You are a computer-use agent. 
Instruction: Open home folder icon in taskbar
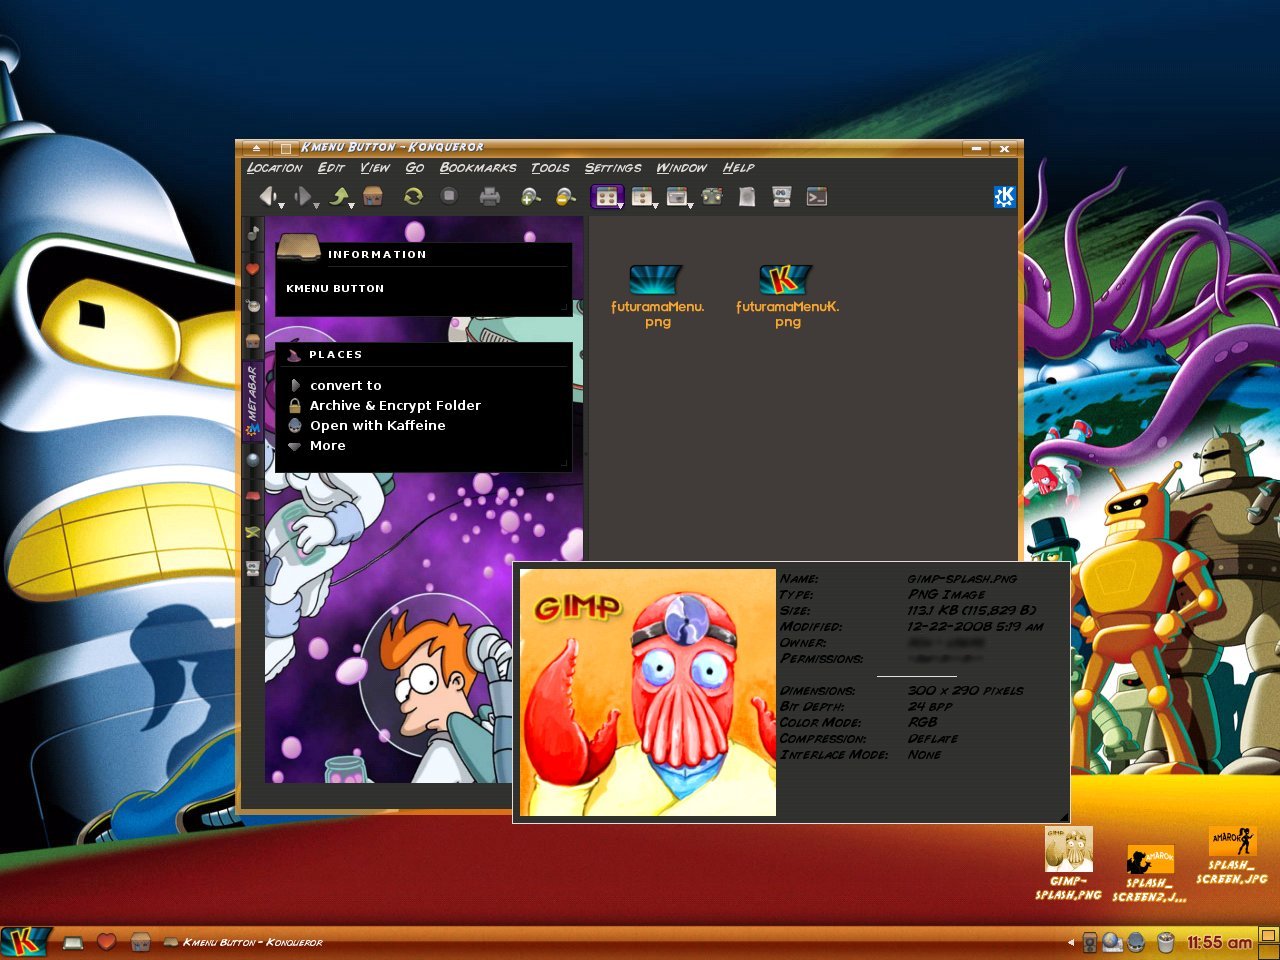coord(140,942)
